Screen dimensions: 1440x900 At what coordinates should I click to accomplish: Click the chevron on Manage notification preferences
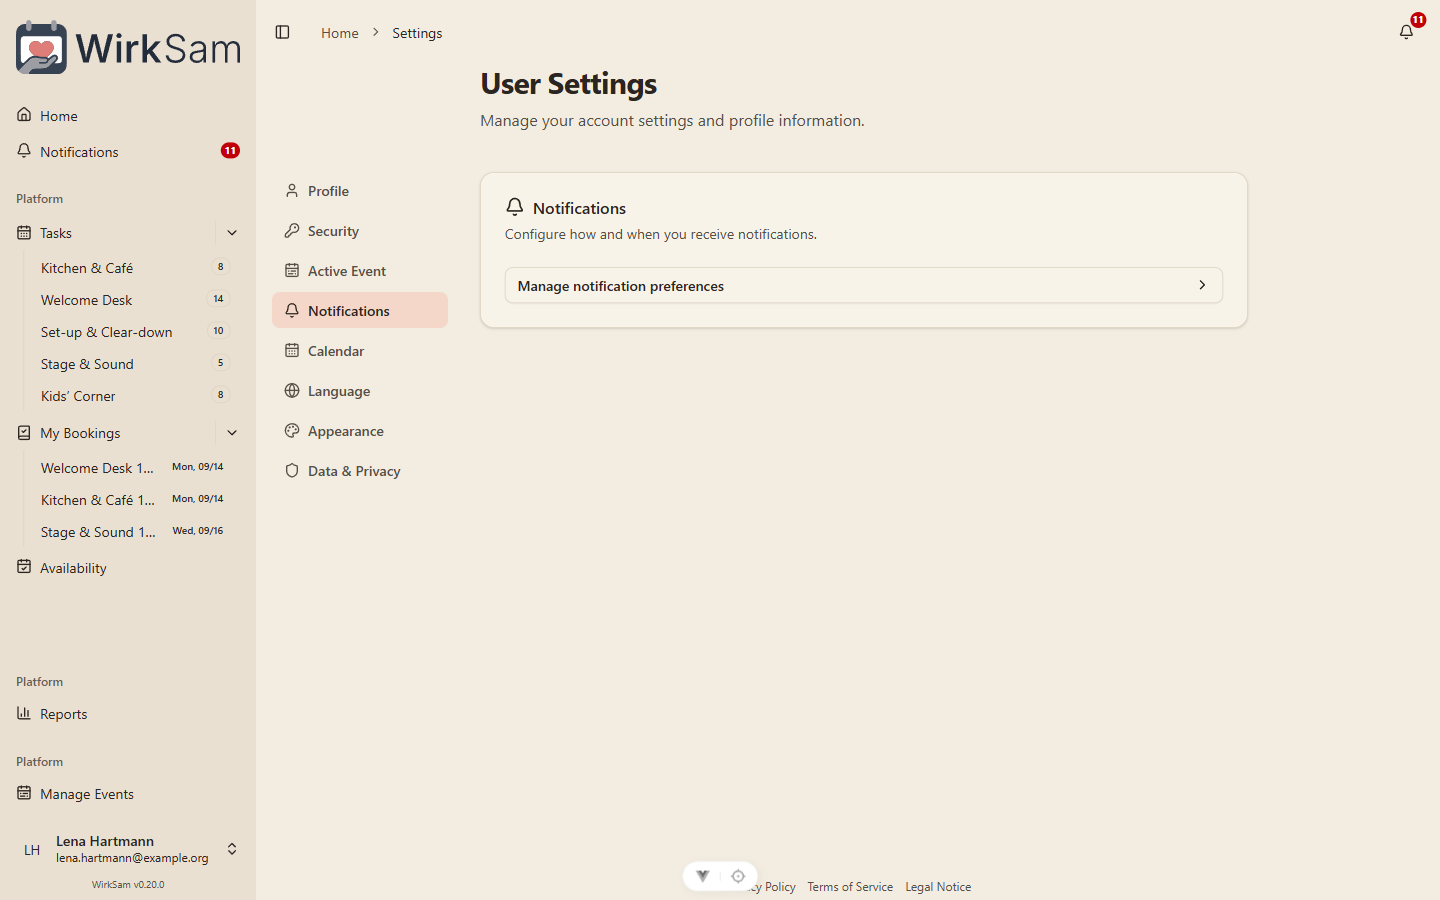pyautogui.click(x=1202, y=285)
